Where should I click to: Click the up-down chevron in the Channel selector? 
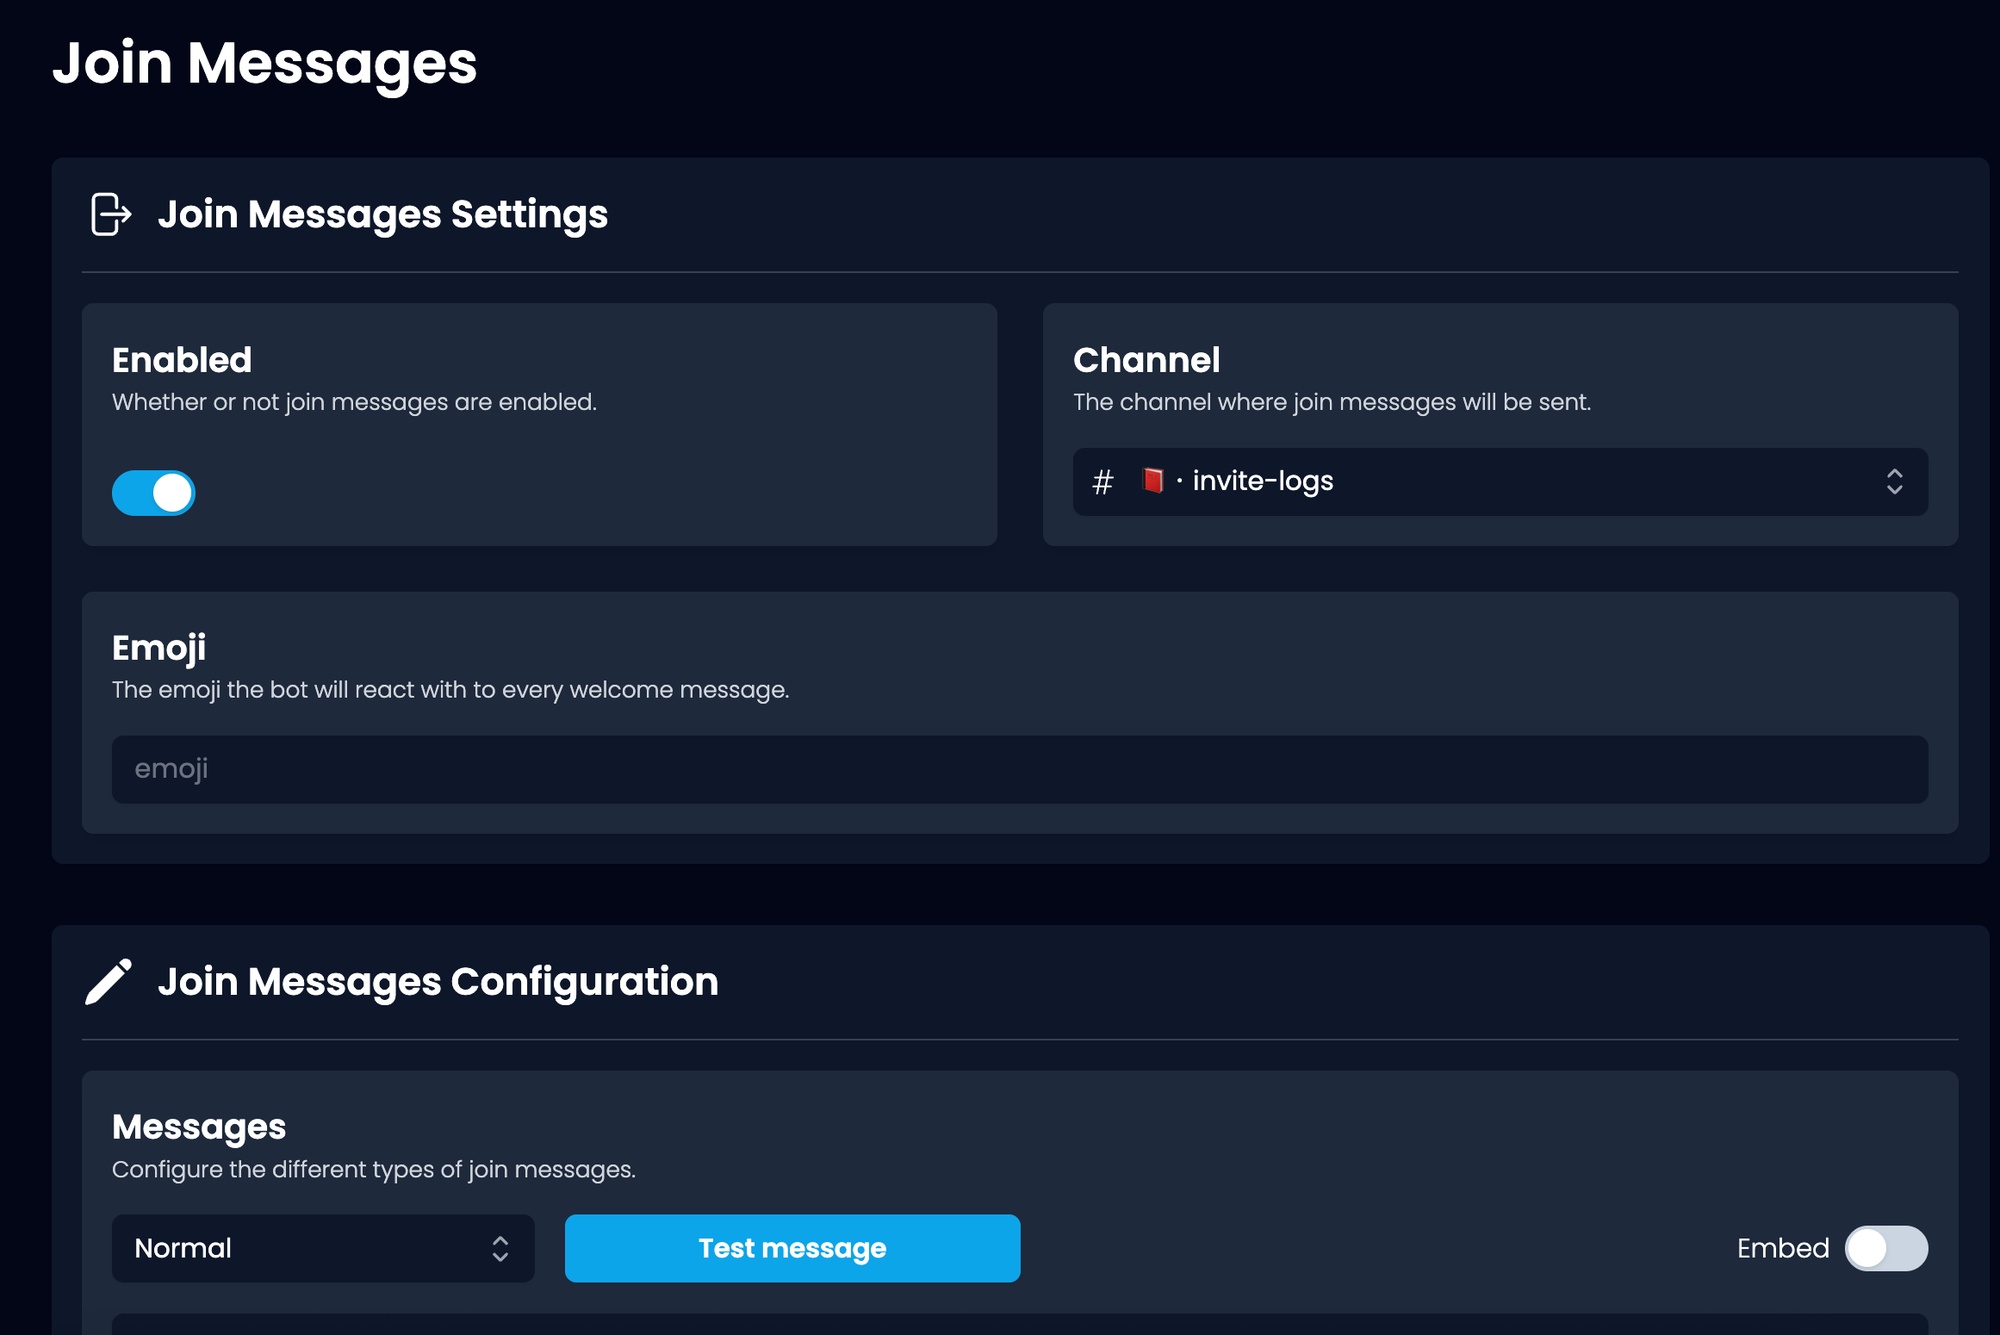[x=1894, y=482]
